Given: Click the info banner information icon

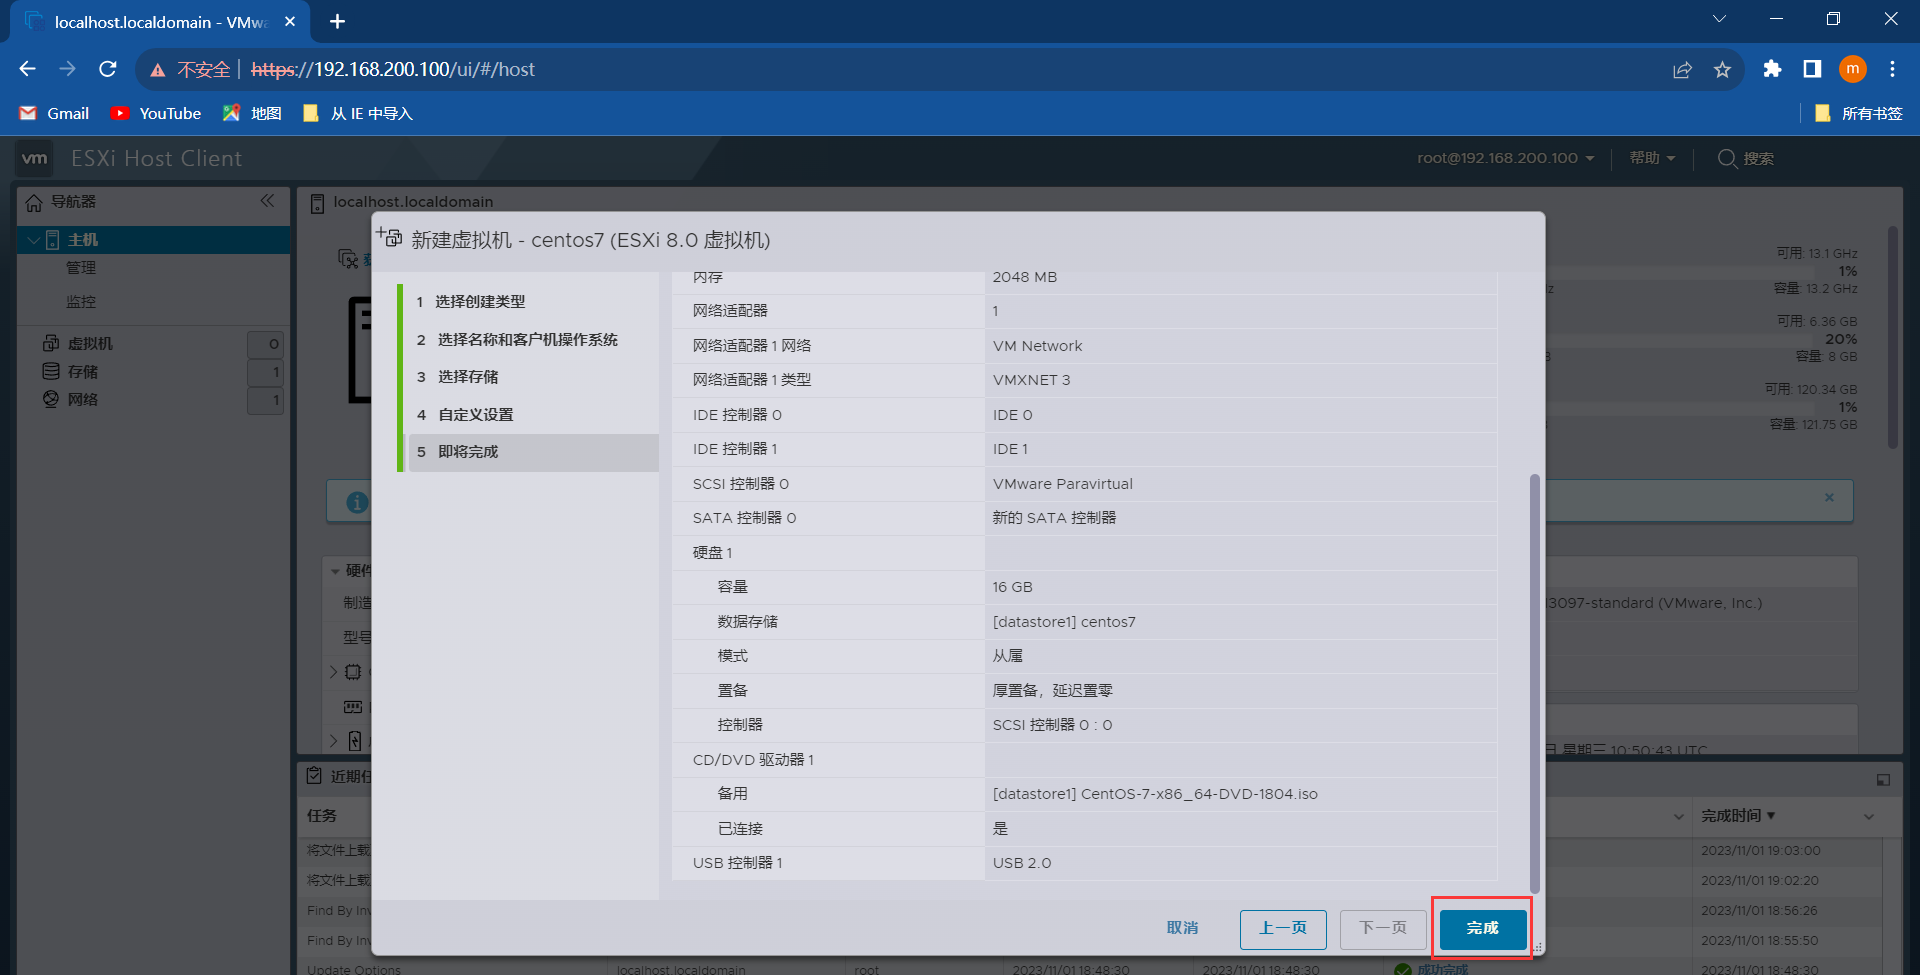Looking at the screenshot, I should 357,502.
